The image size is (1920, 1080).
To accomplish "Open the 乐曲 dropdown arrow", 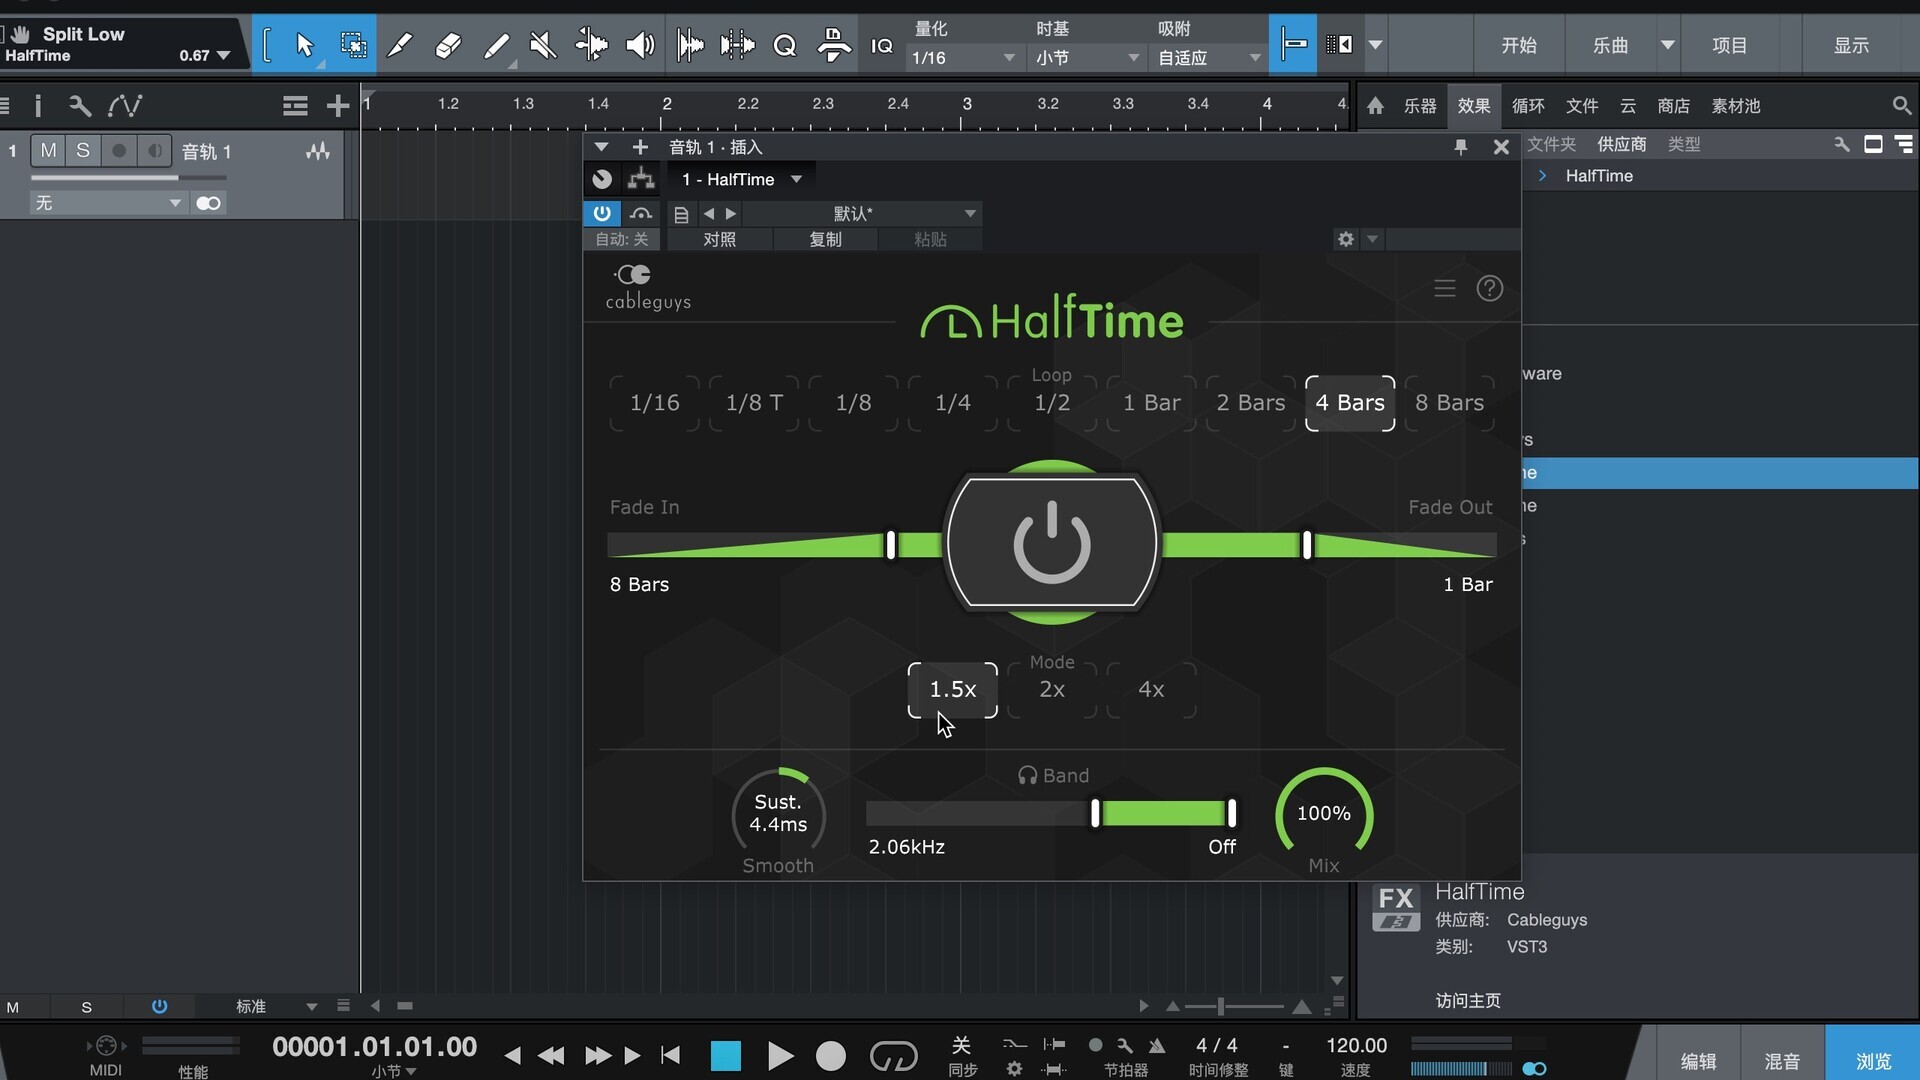I will point(1667,45).
